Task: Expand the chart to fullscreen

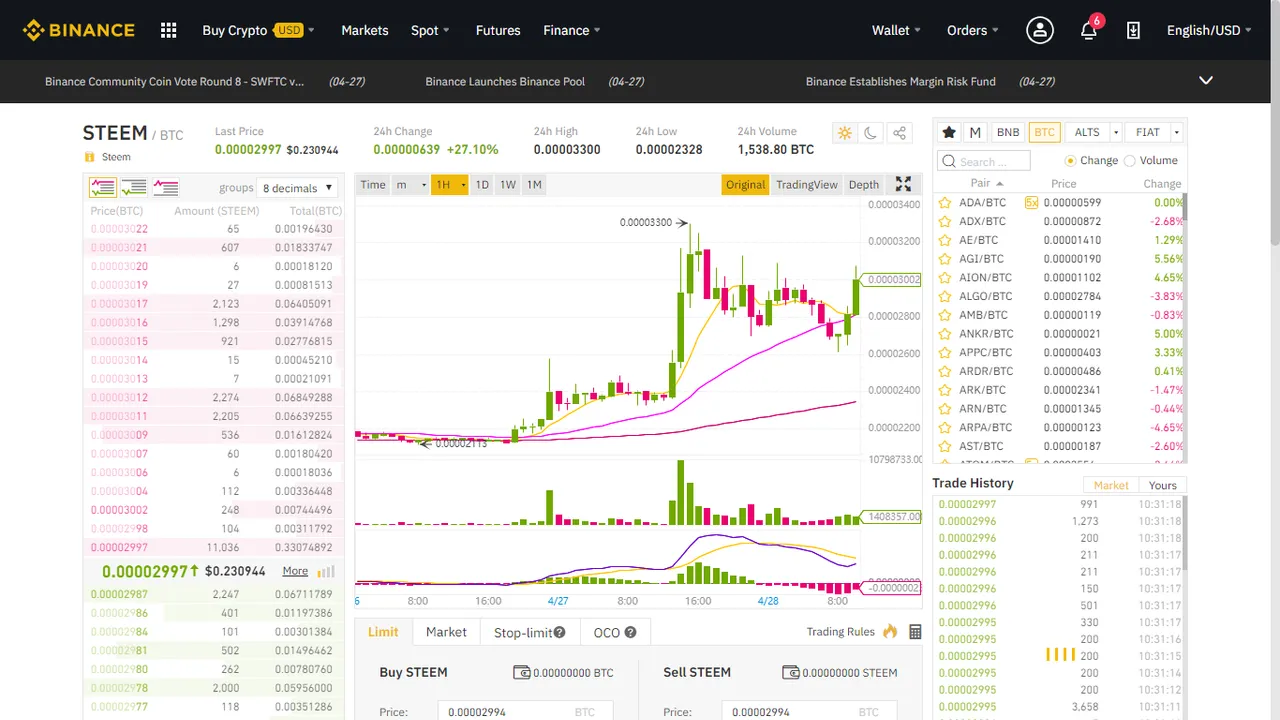Action: (903, 184)
